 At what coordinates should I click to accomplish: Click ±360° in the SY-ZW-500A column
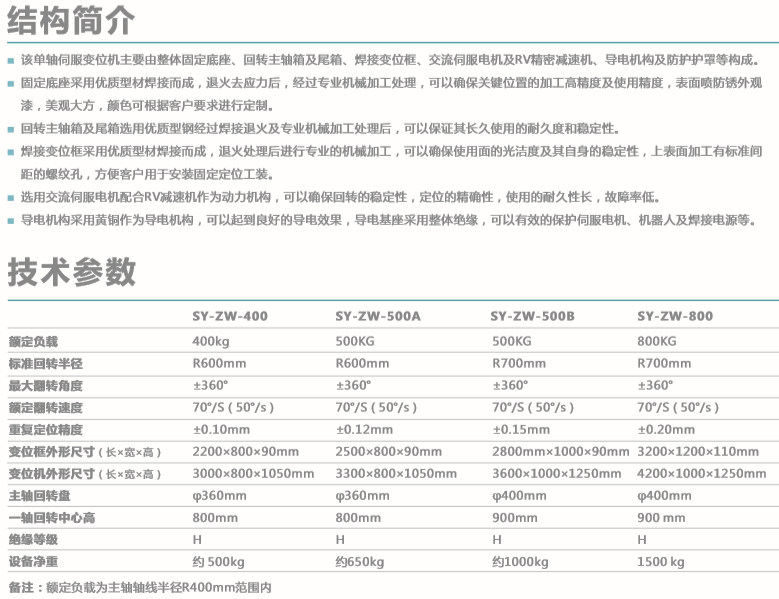pos(353,385)
